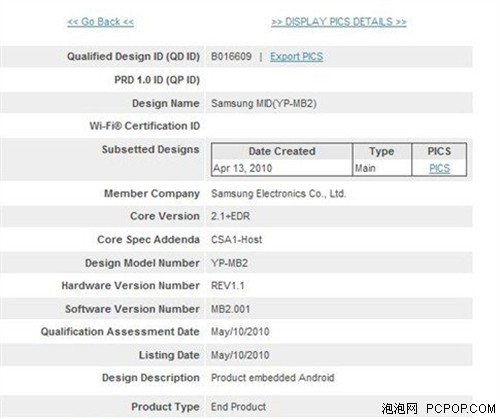Click the Samsung Electronics Co., Ltd. value
Screen dimensions: 500x419
[279, 194]
